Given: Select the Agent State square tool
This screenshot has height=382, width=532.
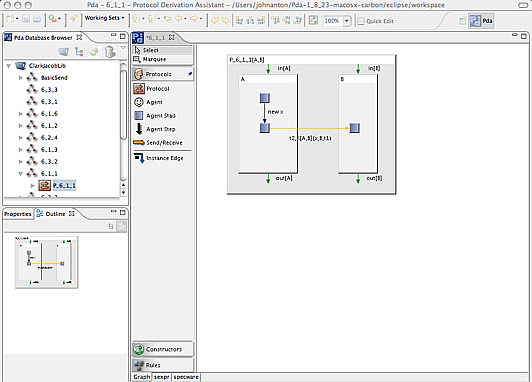Looking at the screenshot, I should [x=155, y=116].
